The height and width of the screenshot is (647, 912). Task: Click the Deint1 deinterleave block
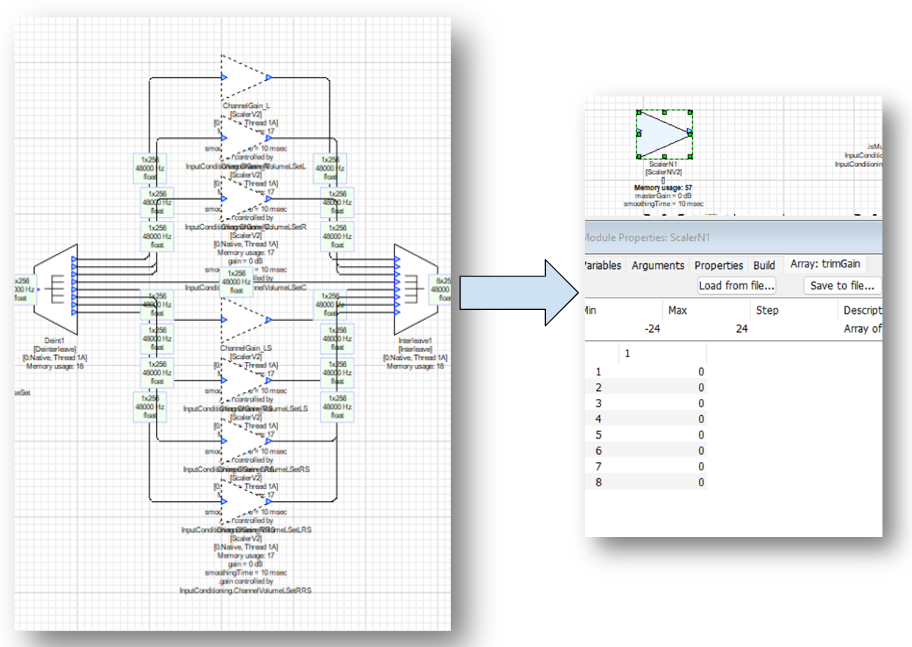(x=48, y=290)
